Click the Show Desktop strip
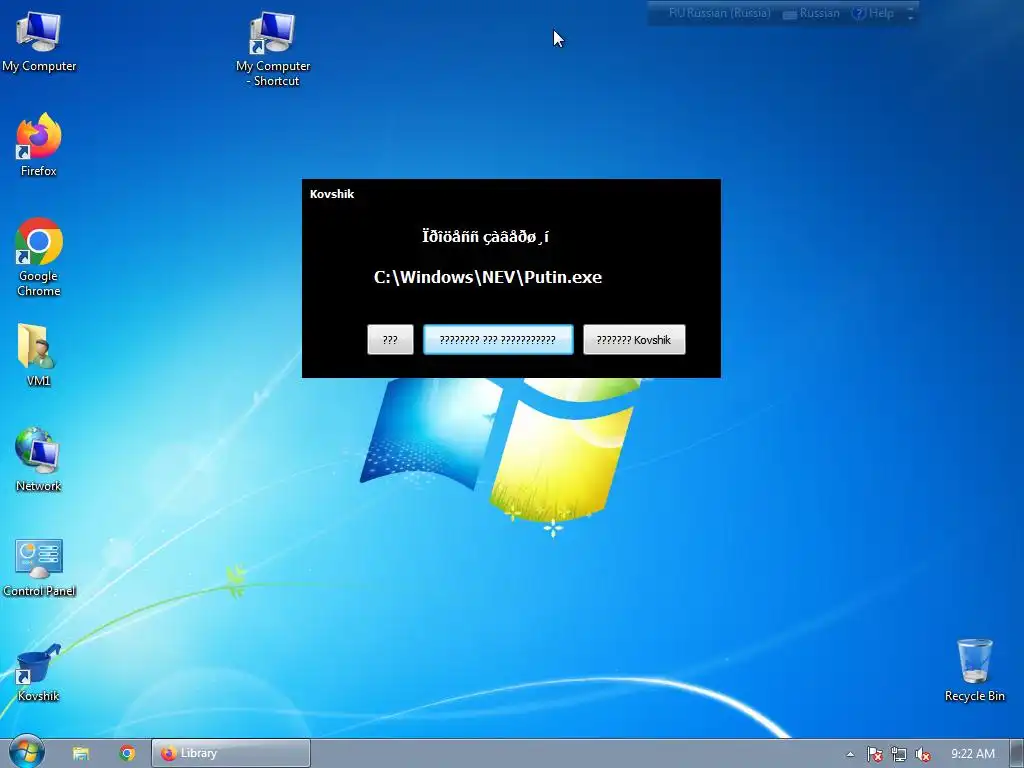Screen dimensions: 1024x768 pos(1017,753)
